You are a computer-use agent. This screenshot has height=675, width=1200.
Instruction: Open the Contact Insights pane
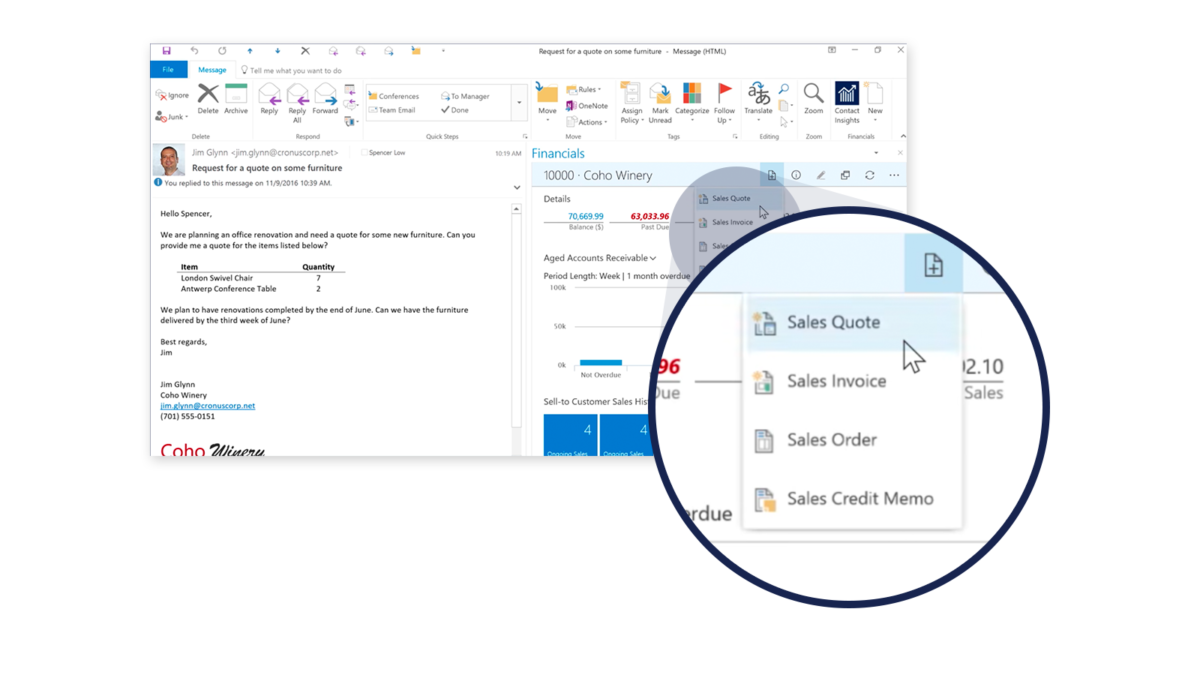[x=846, y=100]
